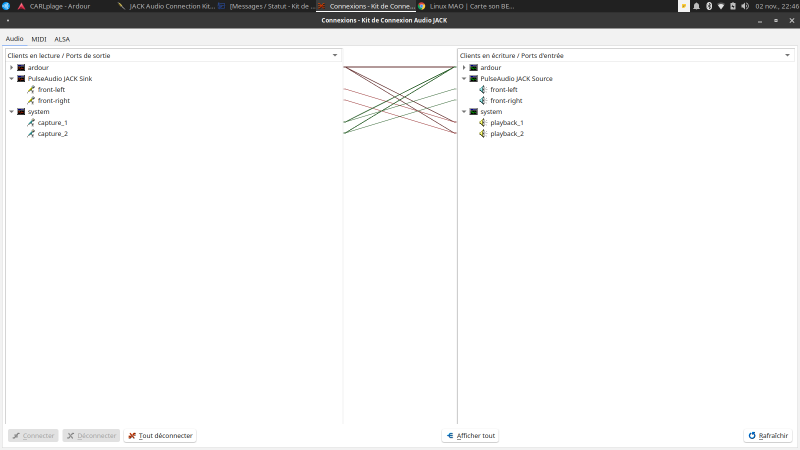This screenshot has width=800, height=450.
Task: Click the yellow tray indicator icon
Action: click(x=684, y=6)
